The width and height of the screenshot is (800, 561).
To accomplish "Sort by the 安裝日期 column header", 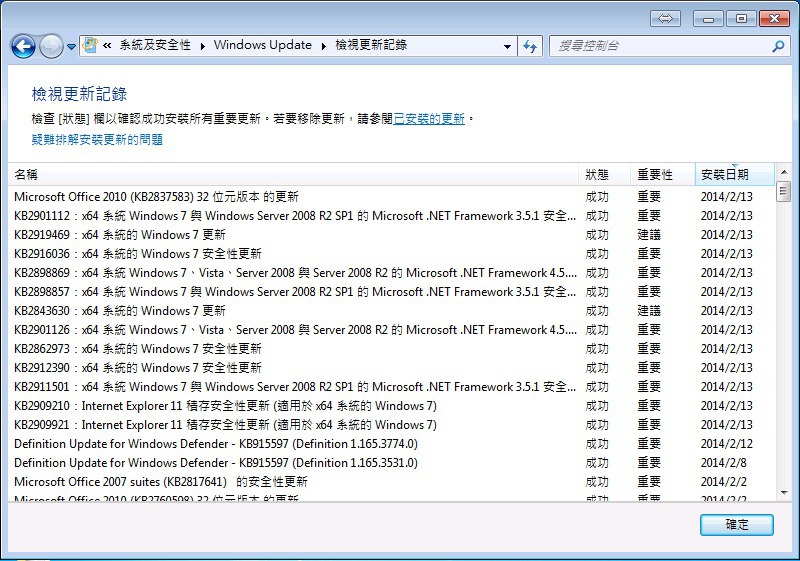I will click(x=735, y=175).
